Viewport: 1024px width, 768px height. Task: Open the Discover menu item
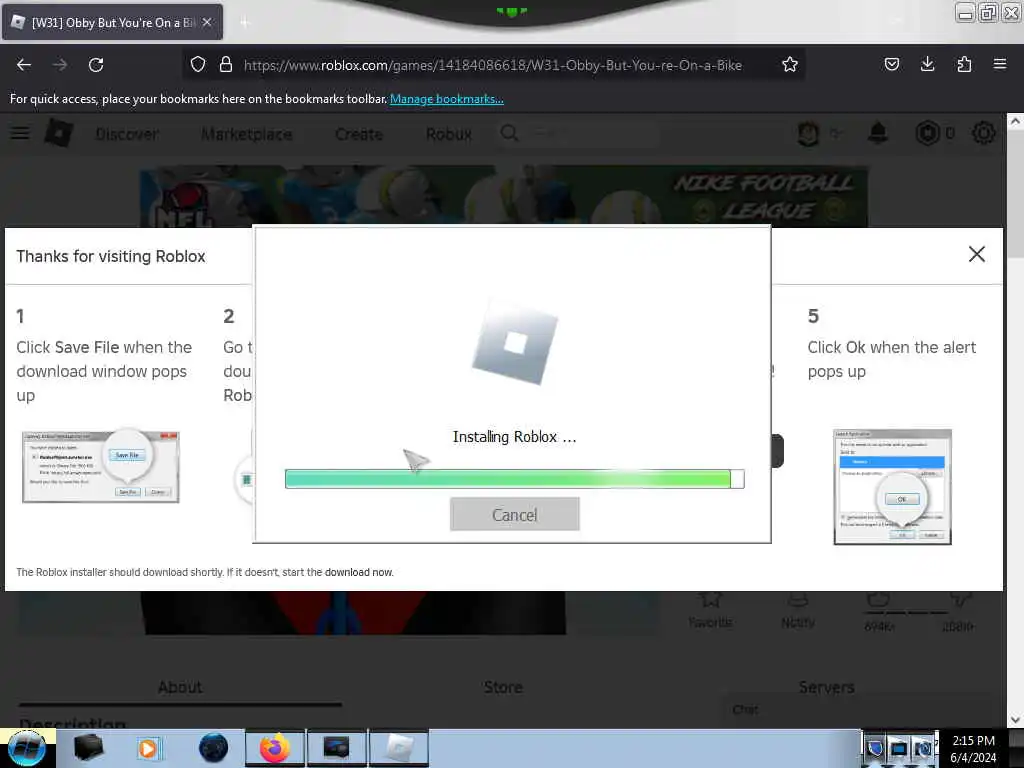(127, 134)
